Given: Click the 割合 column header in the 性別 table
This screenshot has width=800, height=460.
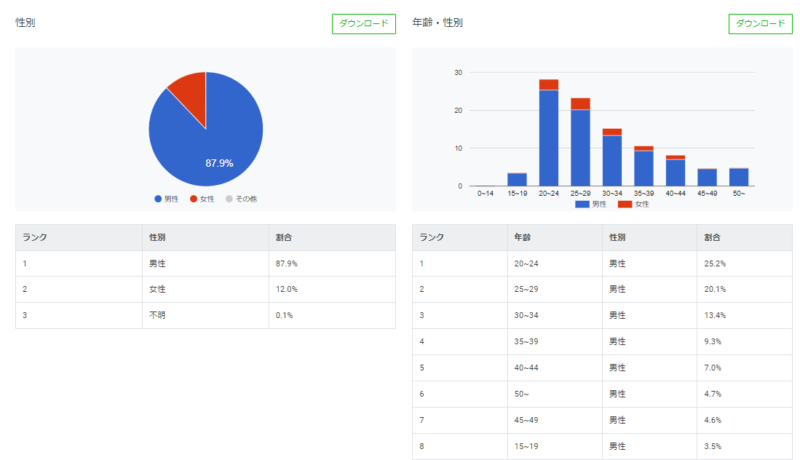Looking at the screenshot, I should (285, 238).
